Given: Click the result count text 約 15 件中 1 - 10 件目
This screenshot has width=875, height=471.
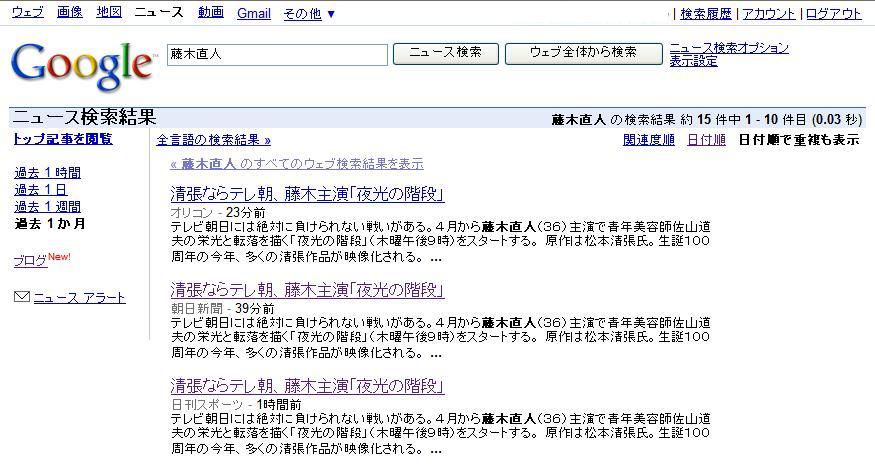Looking at the screenshot, I should (x=743, y=119).
